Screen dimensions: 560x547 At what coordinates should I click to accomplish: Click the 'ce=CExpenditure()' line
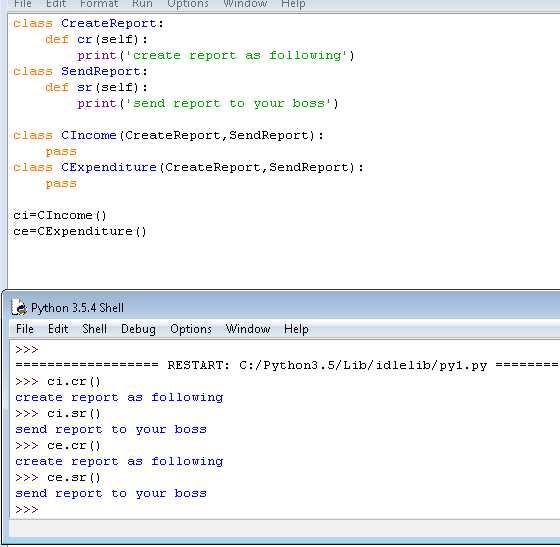point(80,231)
